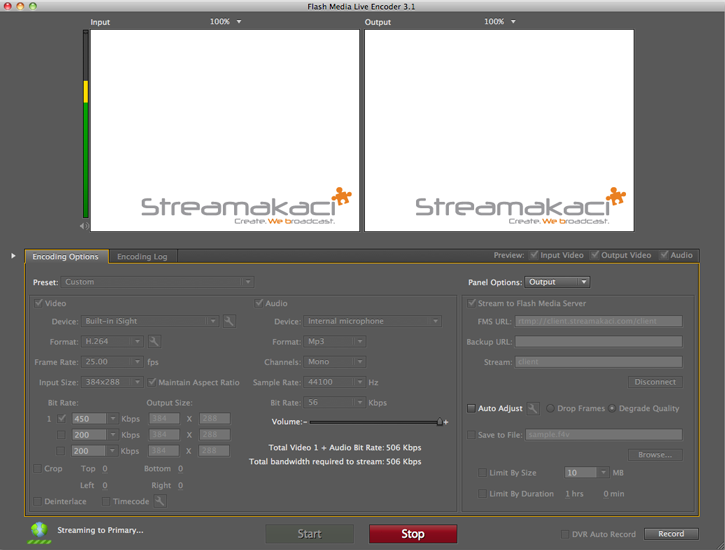Image resolution: width=725 pixels, height=550 pixels.
Task: Click the speaker mute icon below audio meter
Action: coord(84,226)
